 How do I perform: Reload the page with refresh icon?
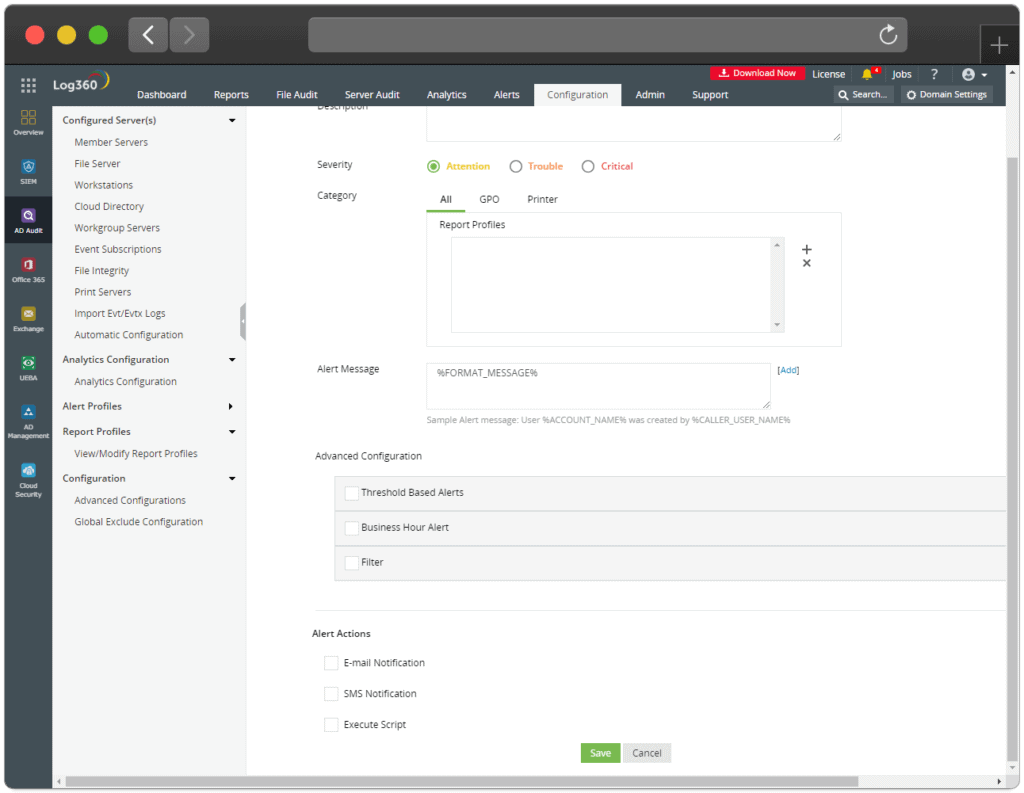pyautogui.click(x=888, y=35)
